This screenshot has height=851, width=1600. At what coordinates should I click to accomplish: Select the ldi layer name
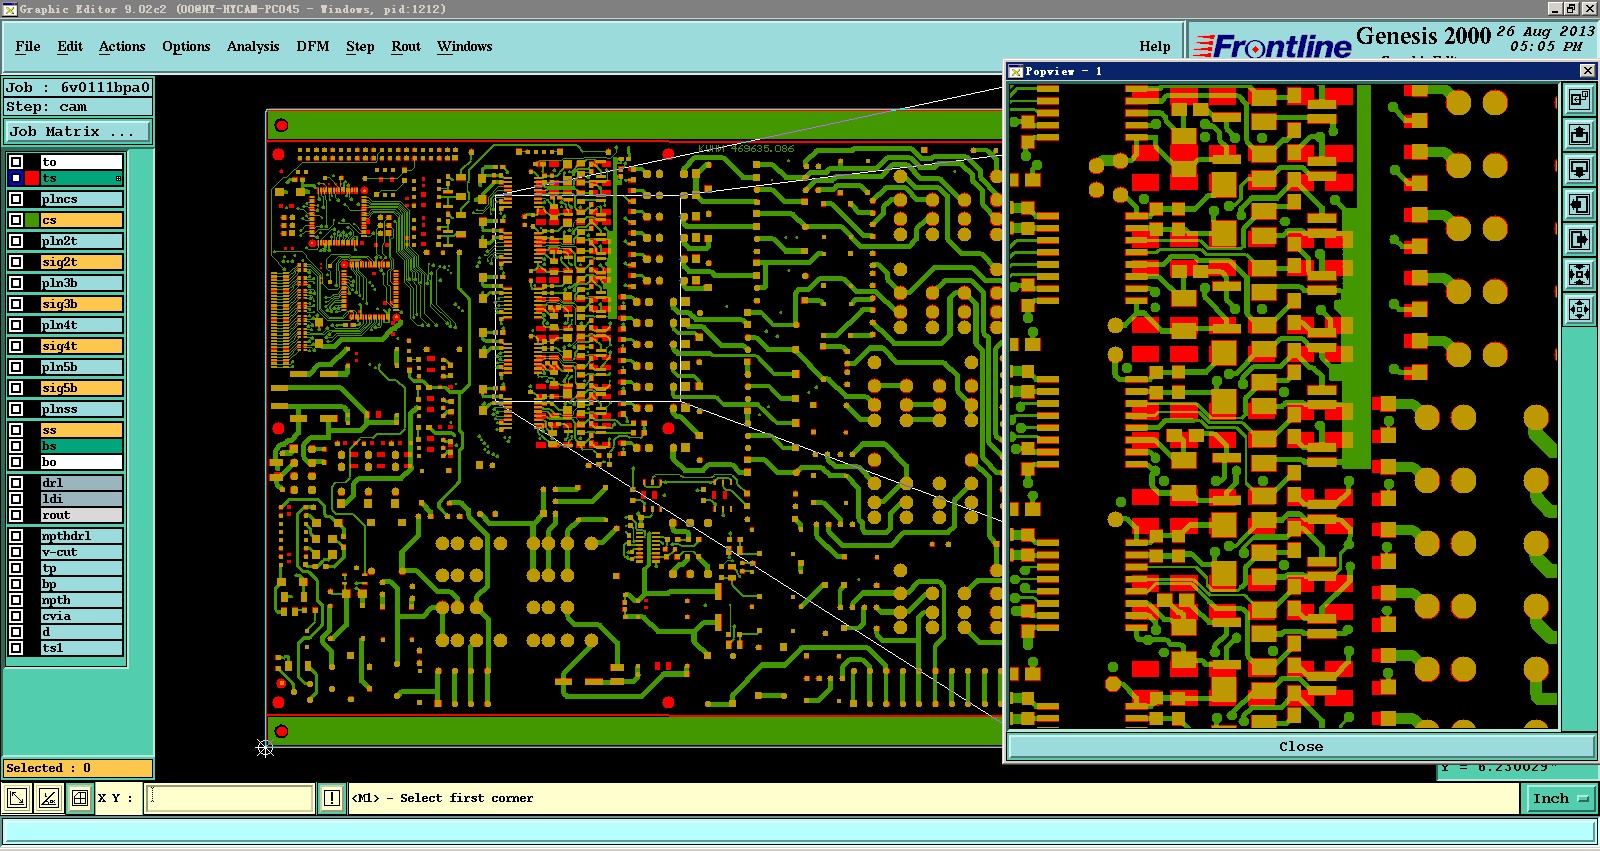point(81,499)
